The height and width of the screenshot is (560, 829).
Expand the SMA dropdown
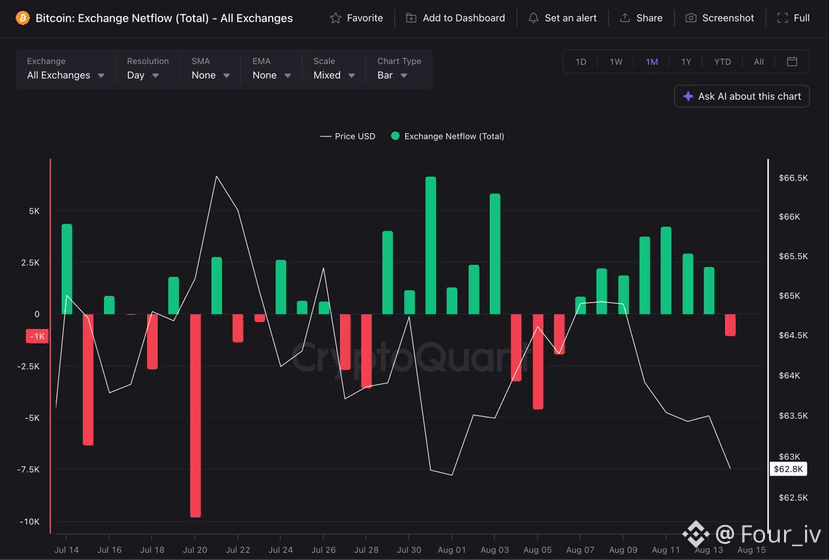click(x=210, y=69)
